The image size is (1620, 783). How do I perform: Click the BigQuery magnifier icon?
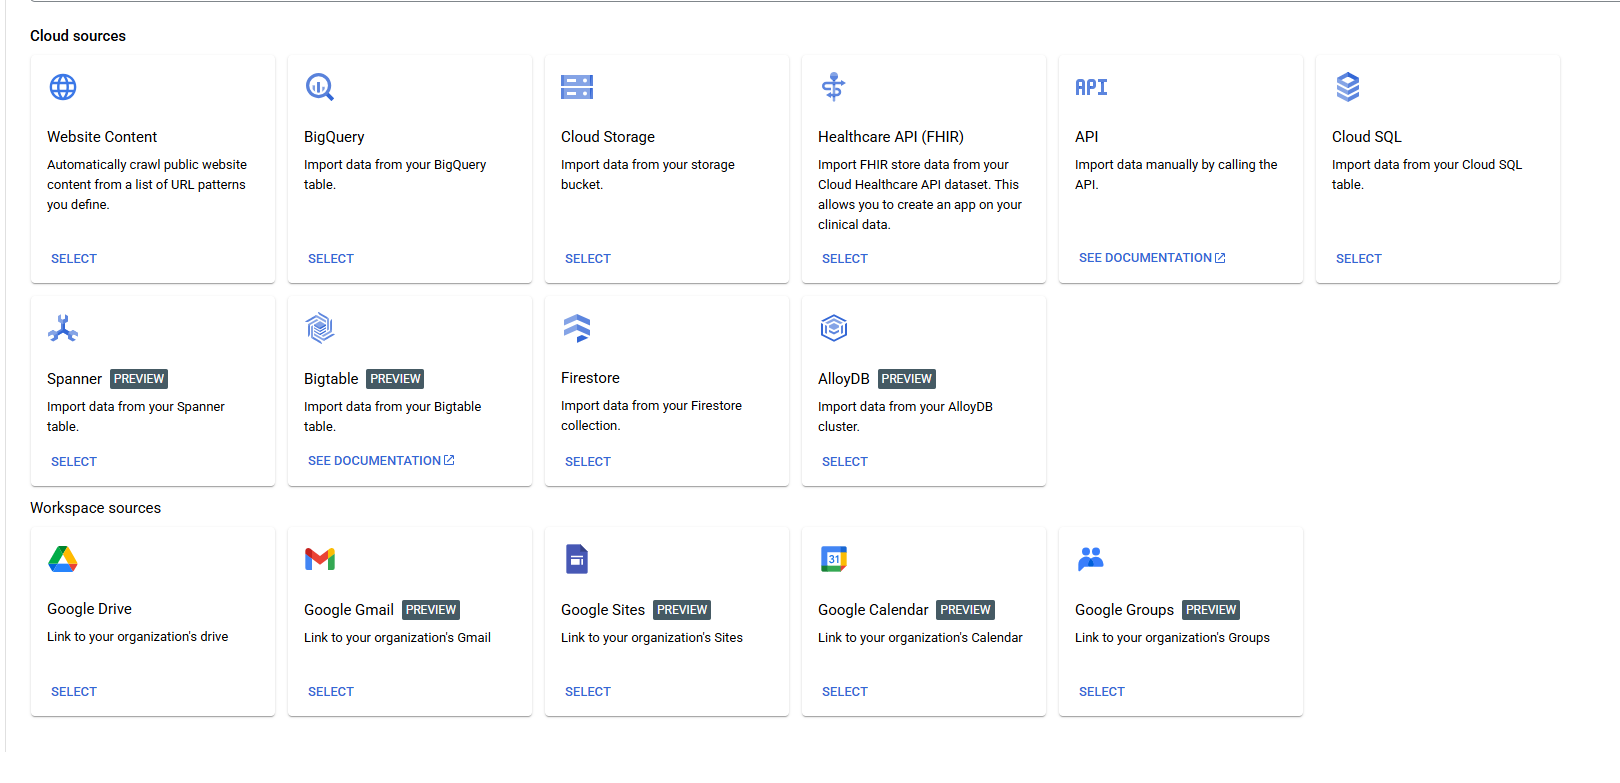pyautogui.click(x=320, y=87)
